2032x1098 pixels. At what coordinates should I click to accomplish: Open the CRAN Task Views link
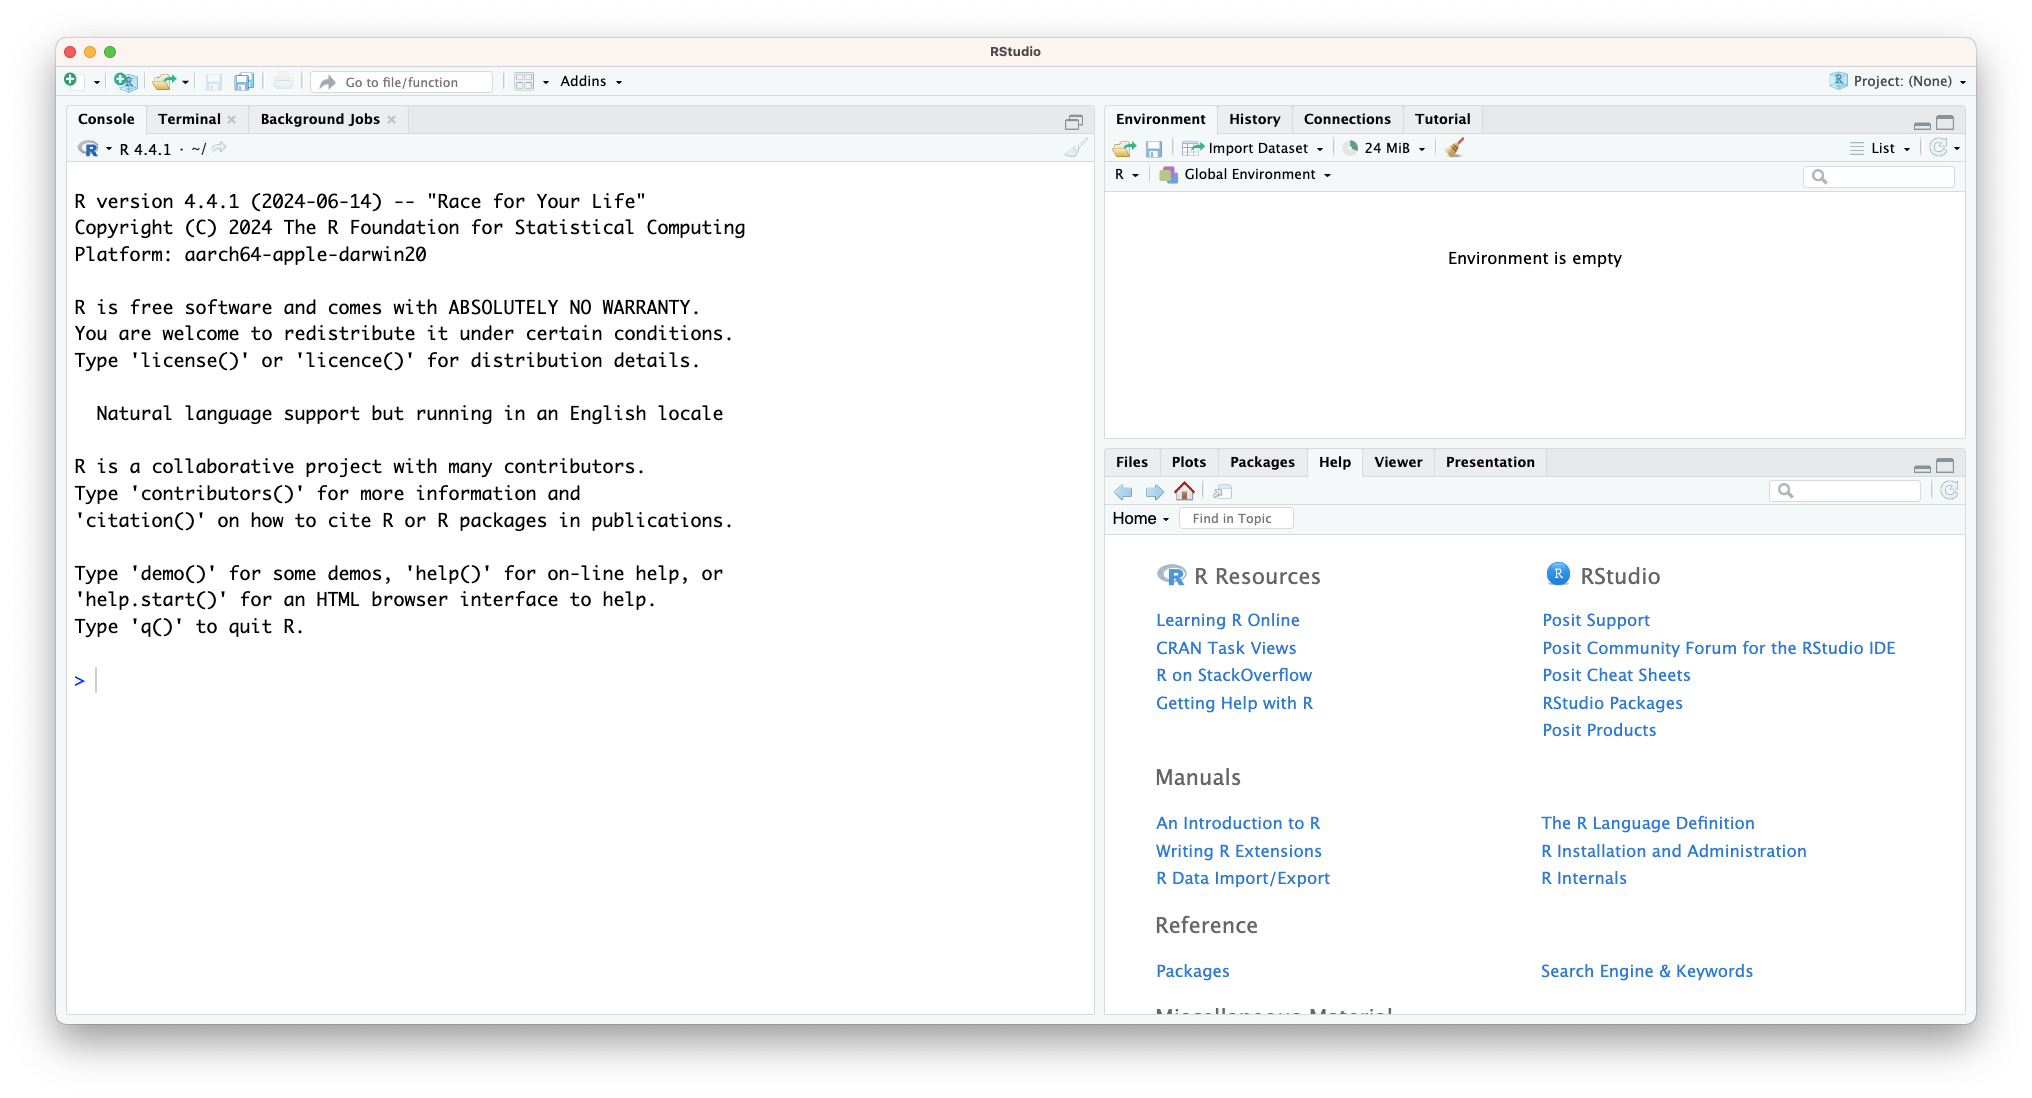[1226, 648]
